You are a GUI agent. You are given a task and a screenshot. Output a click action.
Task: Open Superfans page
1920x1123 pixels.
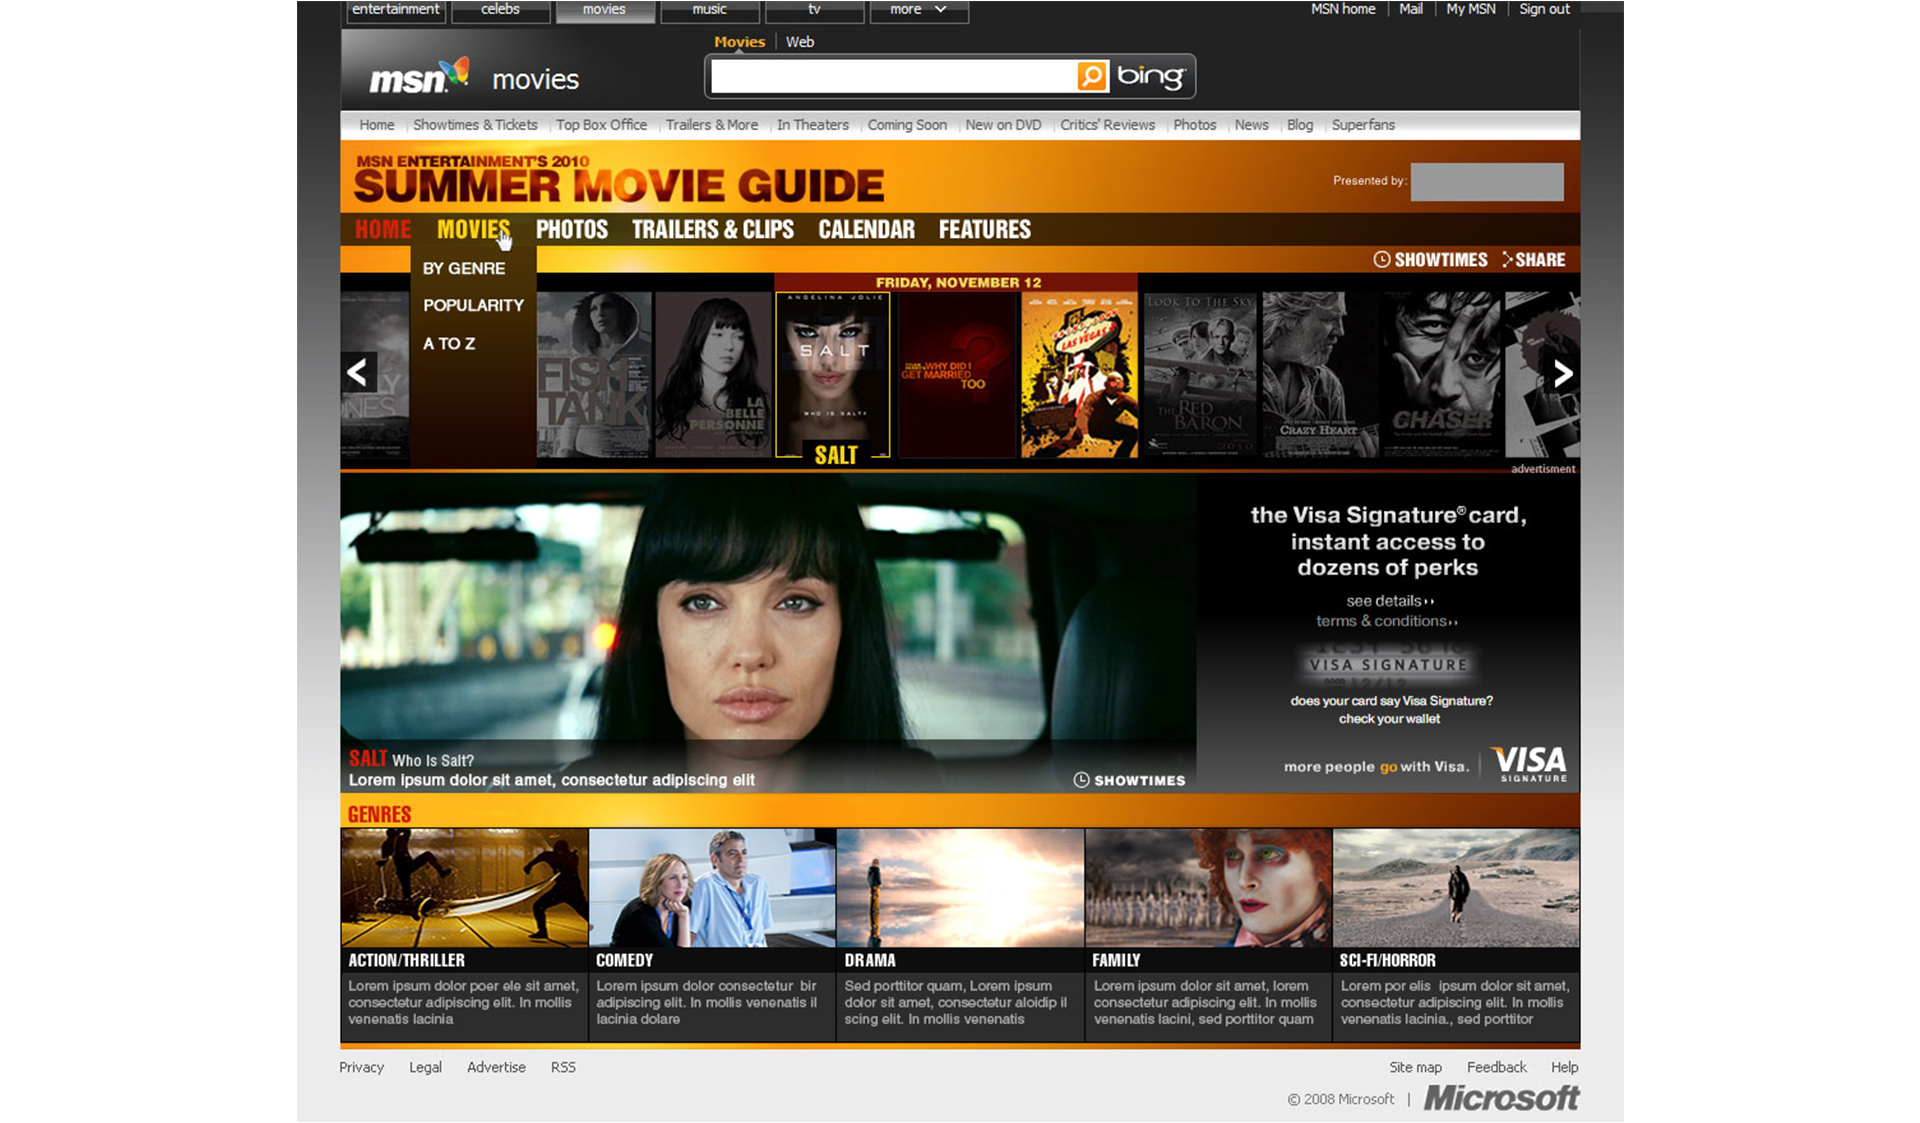click(x=1363, y=125)
